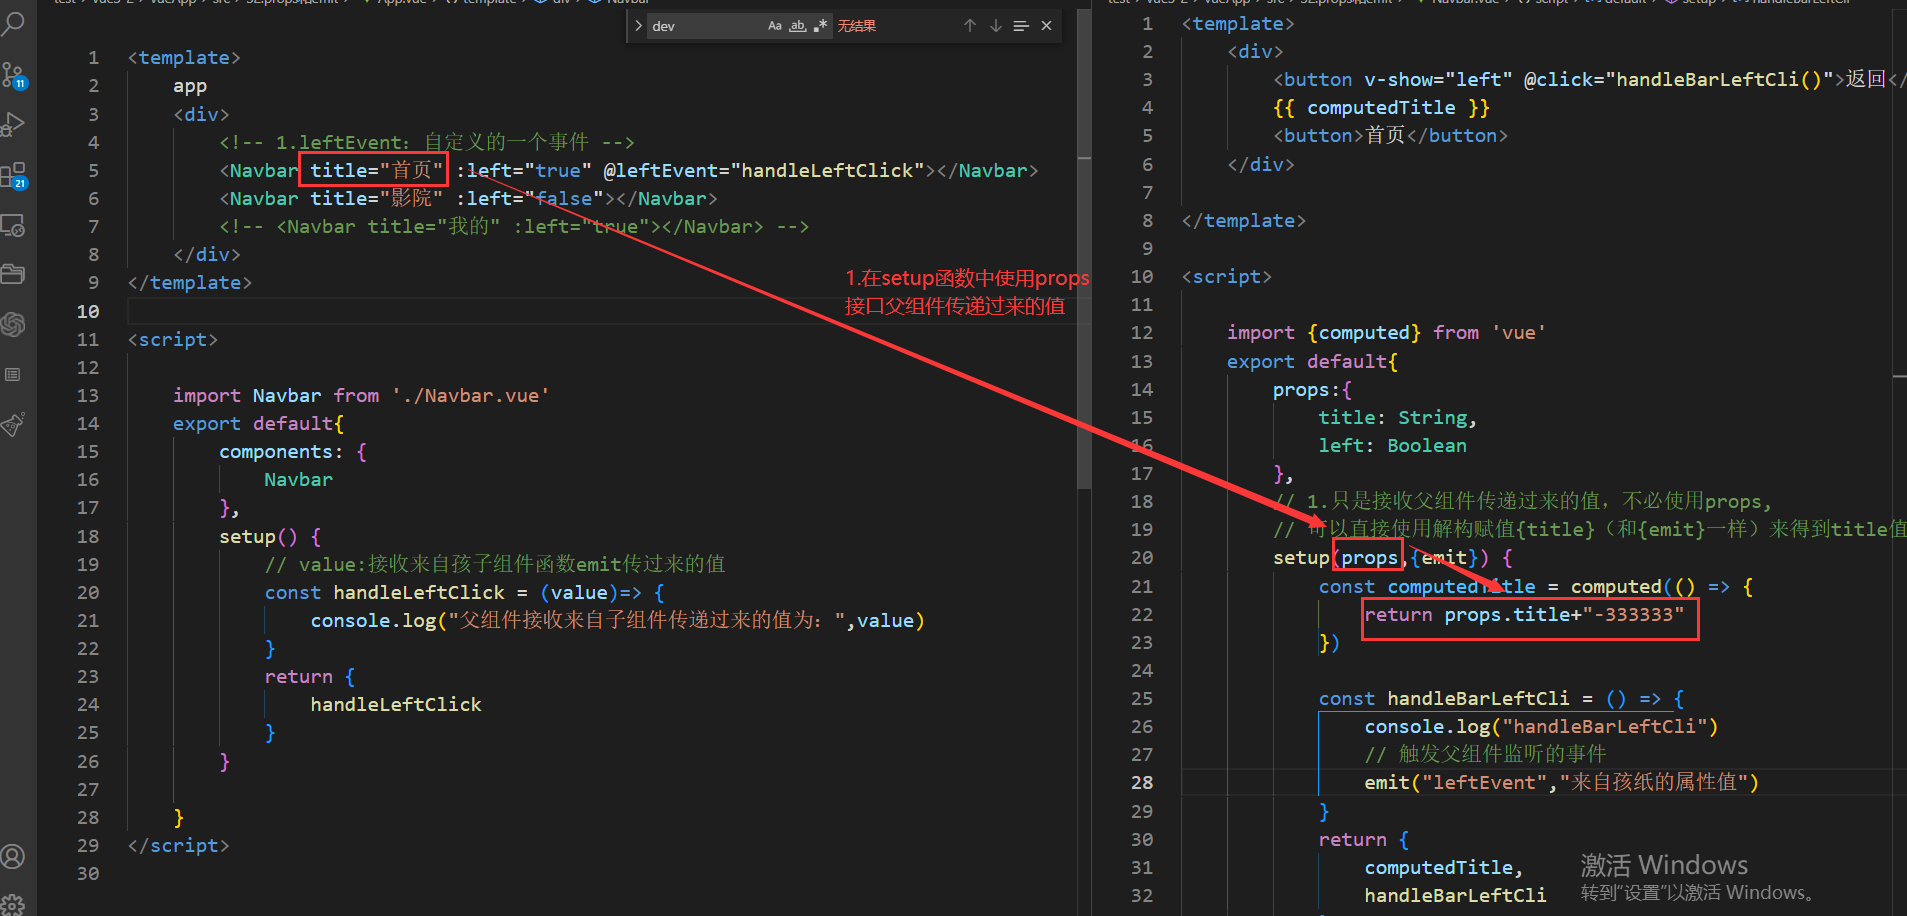Go to previous match in find widget
Screen dimensions: 1907x916
tap(970, 26)
